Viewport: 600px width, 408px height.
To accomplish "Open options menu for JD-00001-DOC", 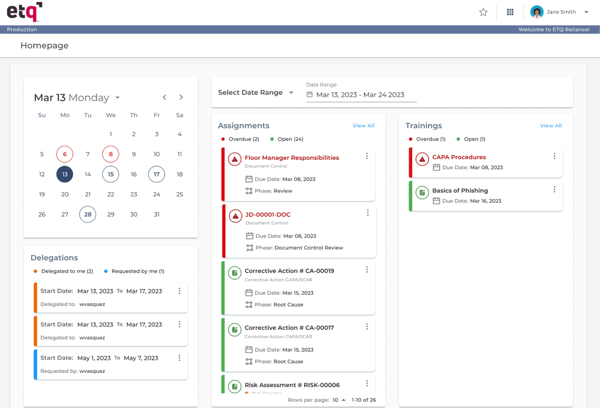I will [367, 213].
